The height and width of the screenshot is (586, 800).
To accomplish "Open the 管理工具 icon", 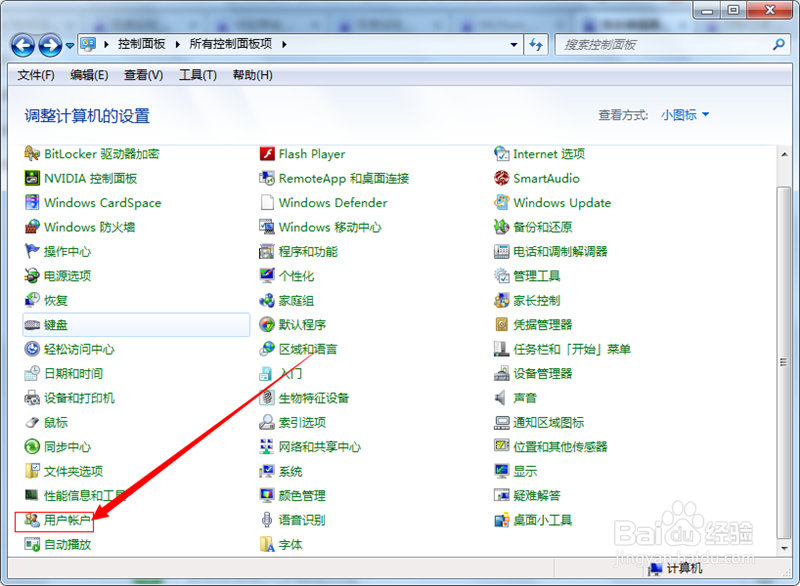I will coord(502,276).
